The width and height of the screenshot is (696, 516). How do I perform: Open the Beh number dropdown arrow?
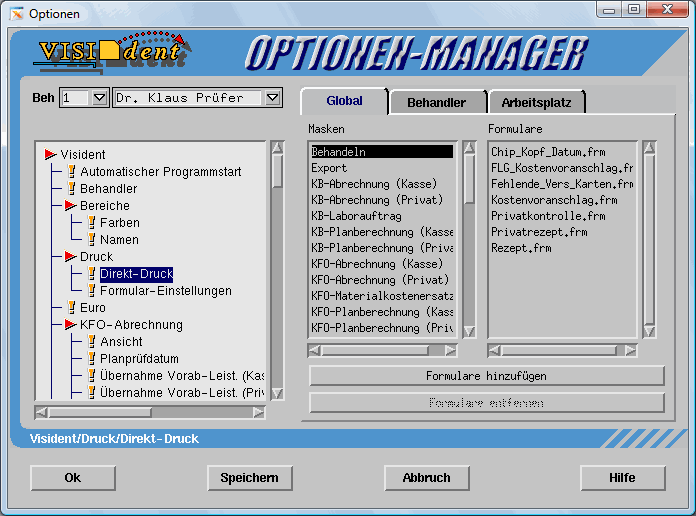(x=99, y=97)
